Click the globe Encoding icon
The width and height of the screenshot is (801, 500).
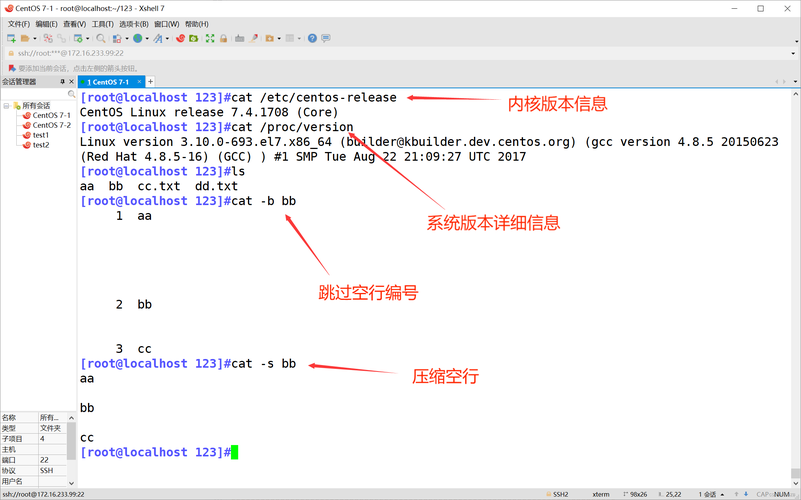(x=137, y=38)
